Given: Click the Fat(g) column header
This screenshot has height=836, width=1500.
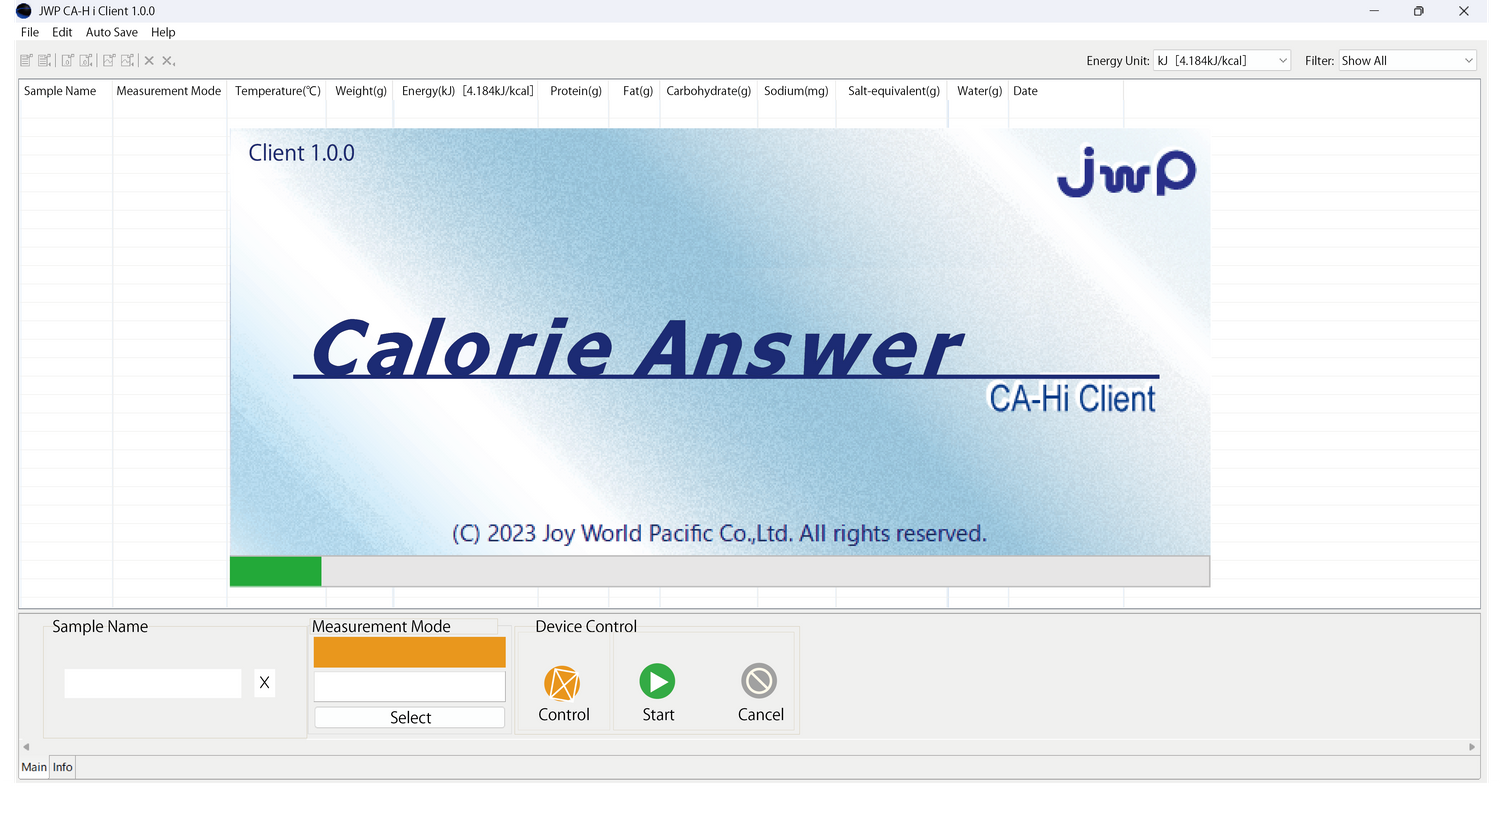Looking at the screenshot, I should click(638, 91).
